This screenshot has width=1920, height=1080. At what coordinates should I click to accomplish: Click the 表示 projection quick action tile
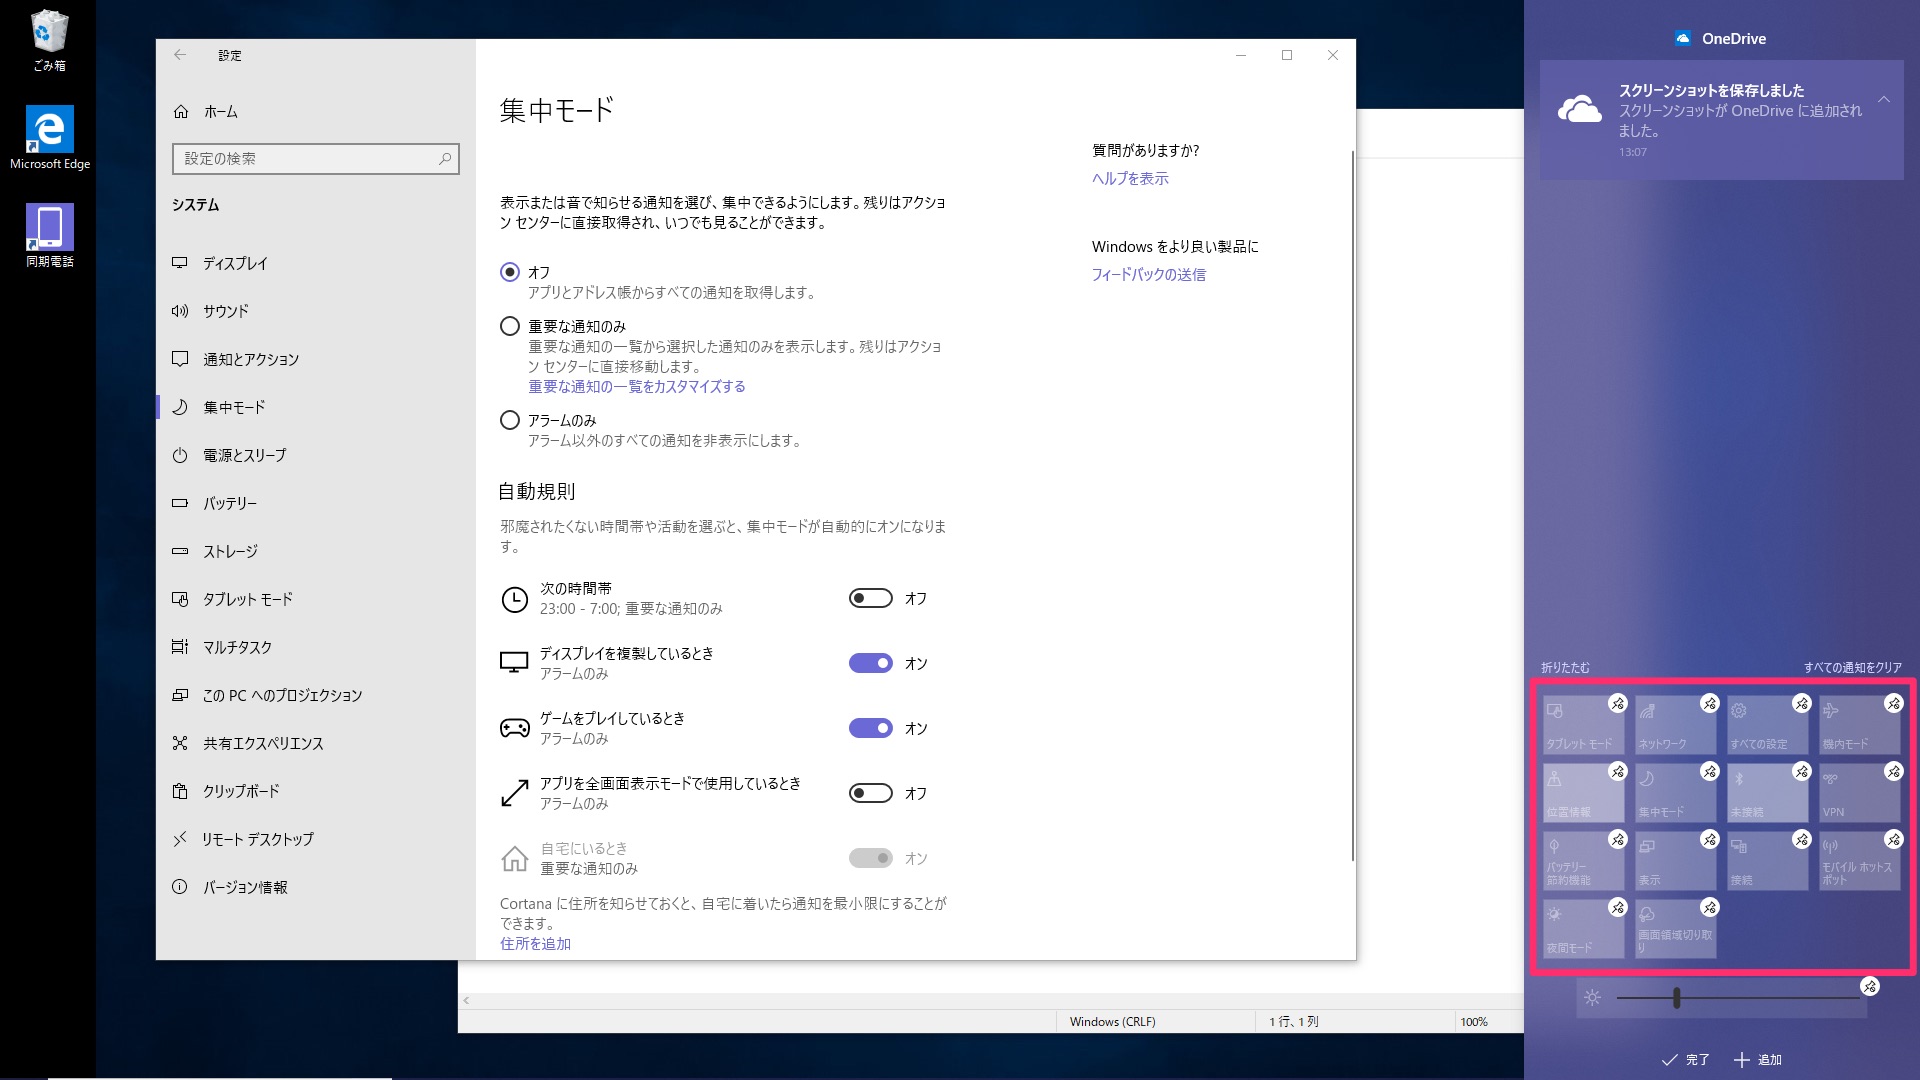pyautogui.click(x=1675, y=861)
